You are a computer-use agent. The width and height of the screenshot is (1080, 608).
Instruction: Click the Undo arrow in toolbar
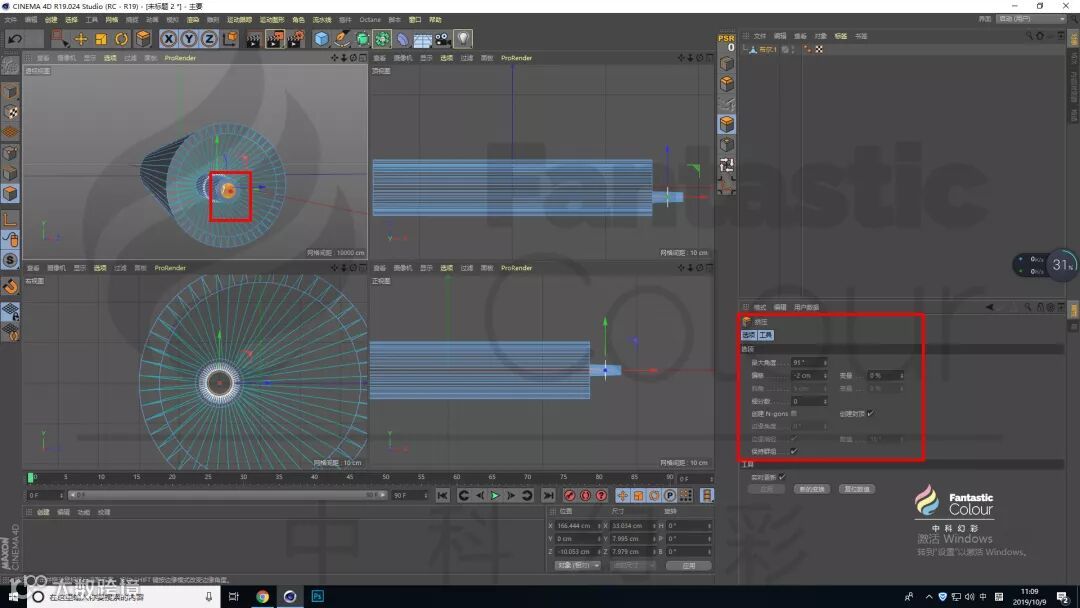(x=14, y=39)
